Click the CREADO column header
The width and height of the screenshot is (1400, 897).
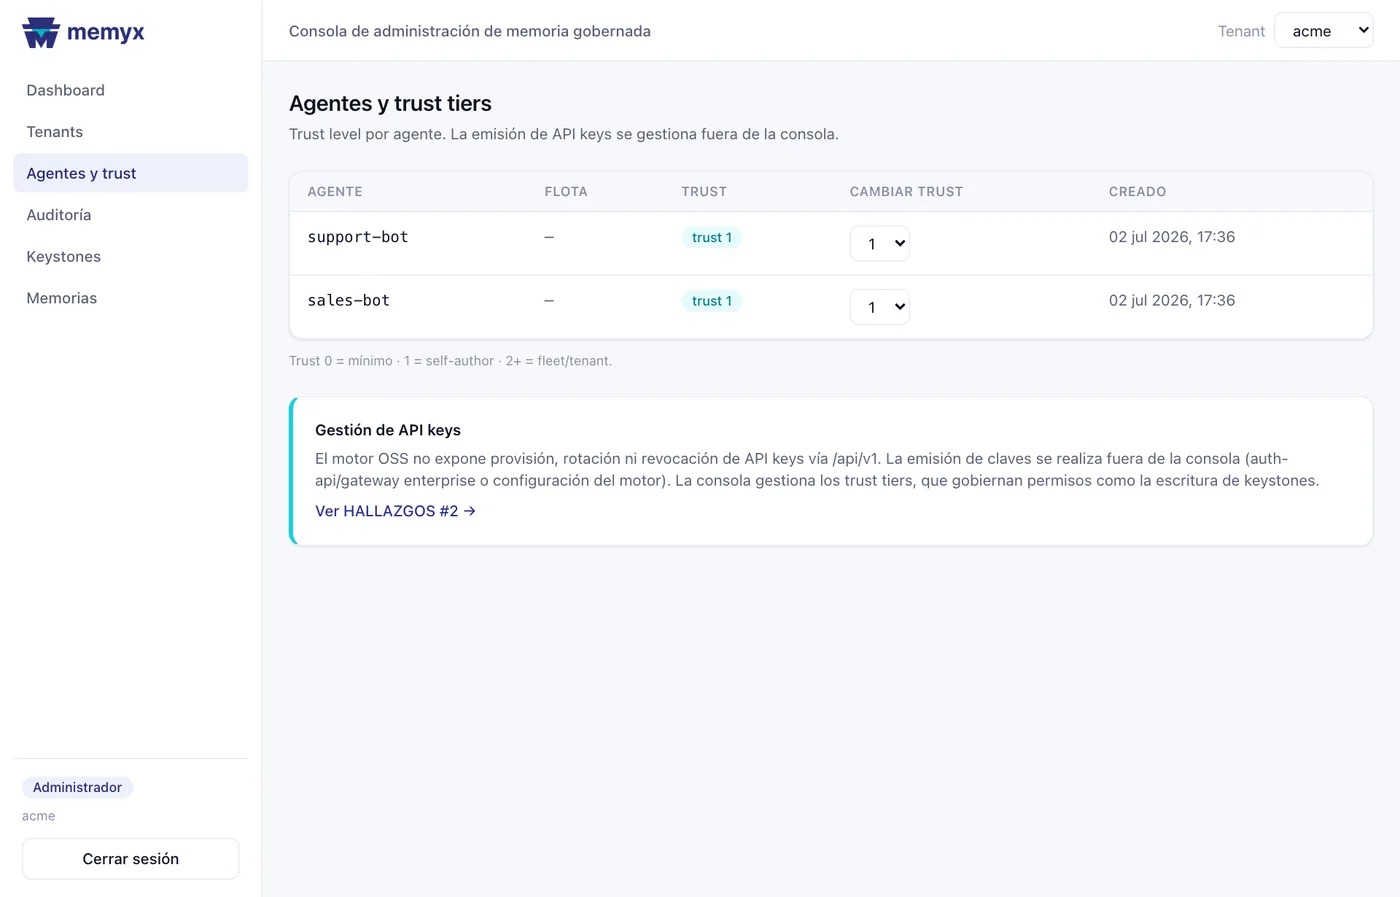[x=1137, y=192]
